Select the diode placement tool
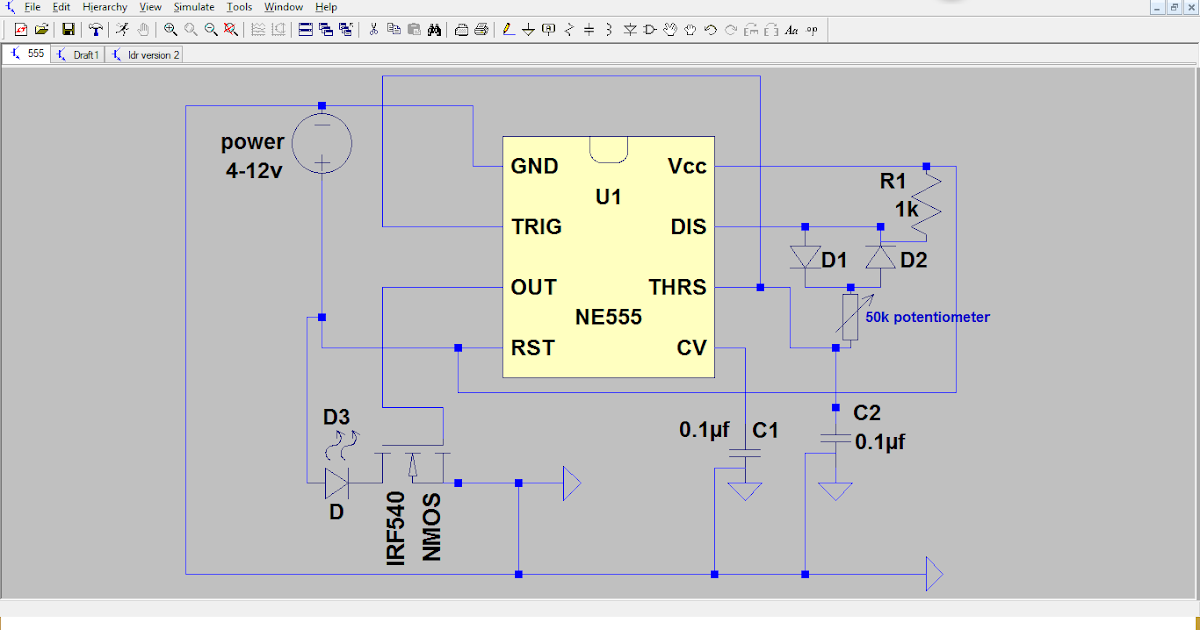 (631, 30)
